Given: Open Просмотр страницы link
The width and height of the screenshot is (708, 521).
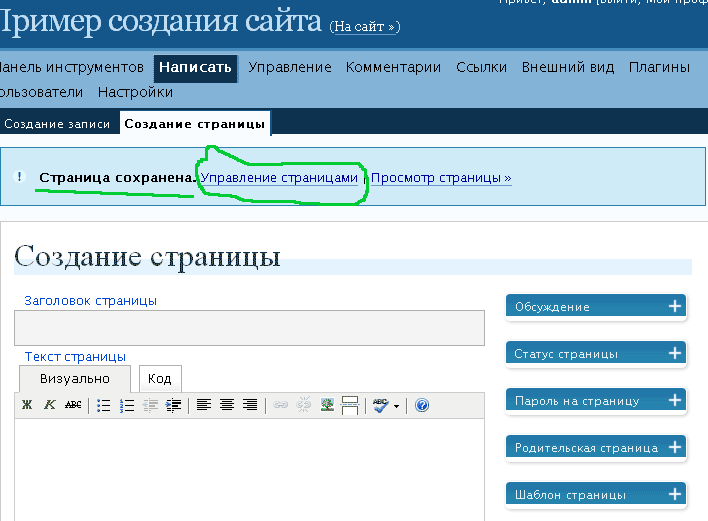Looking at the screenshot, I should [441, 178].
